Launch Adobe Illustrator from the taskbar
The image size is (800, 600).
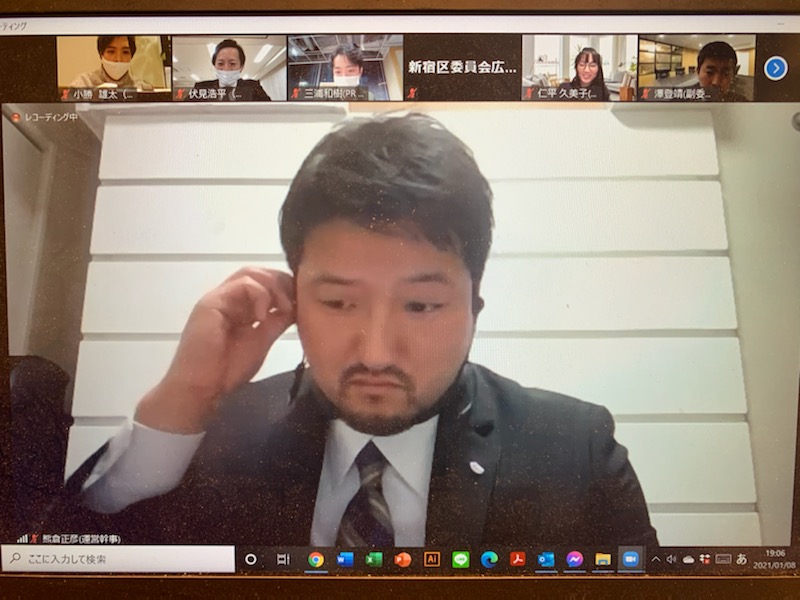[432, 559]
